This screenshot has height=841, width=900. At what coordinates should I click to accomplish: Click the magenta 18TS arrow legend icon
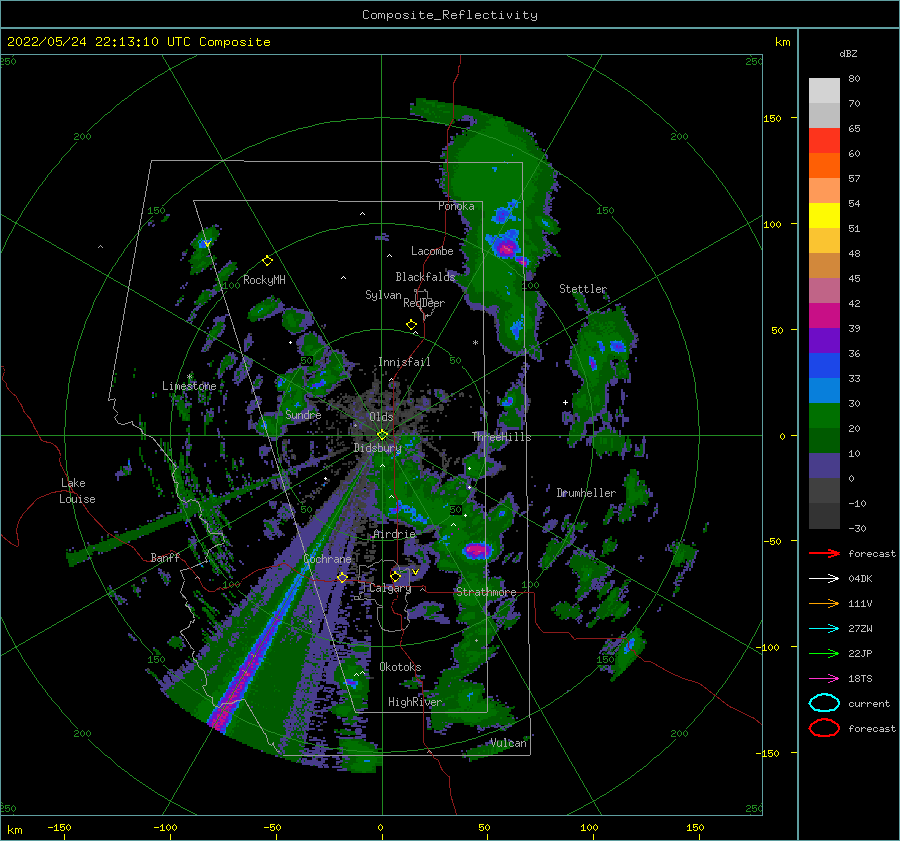pyautogui.click(x=824, y=679)
